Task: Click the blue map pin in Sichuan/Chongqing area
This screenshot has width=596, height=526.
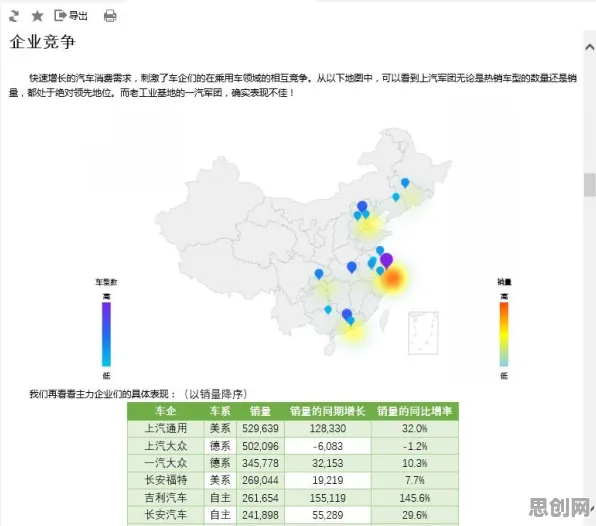Action: click(319, 274)
